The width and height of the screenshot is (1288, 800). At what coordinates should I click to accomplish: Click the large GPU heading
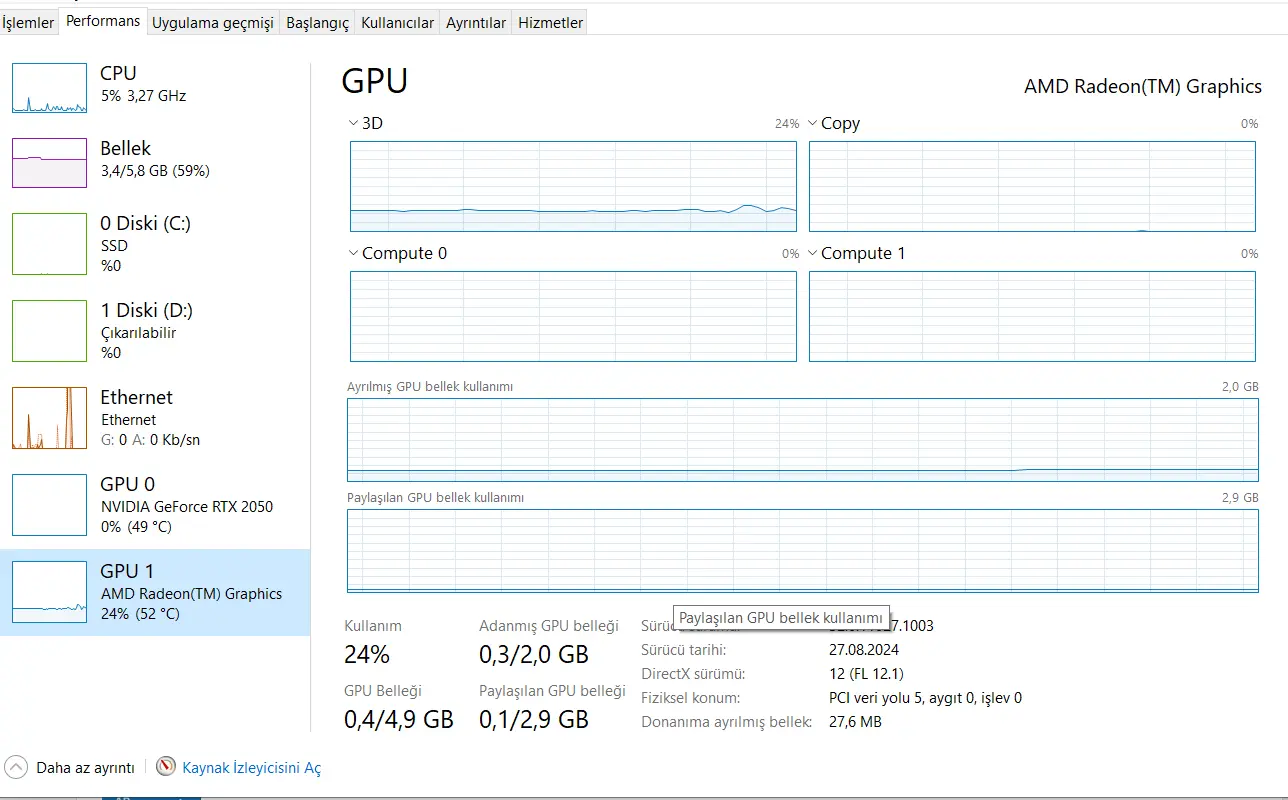(375, 81)
